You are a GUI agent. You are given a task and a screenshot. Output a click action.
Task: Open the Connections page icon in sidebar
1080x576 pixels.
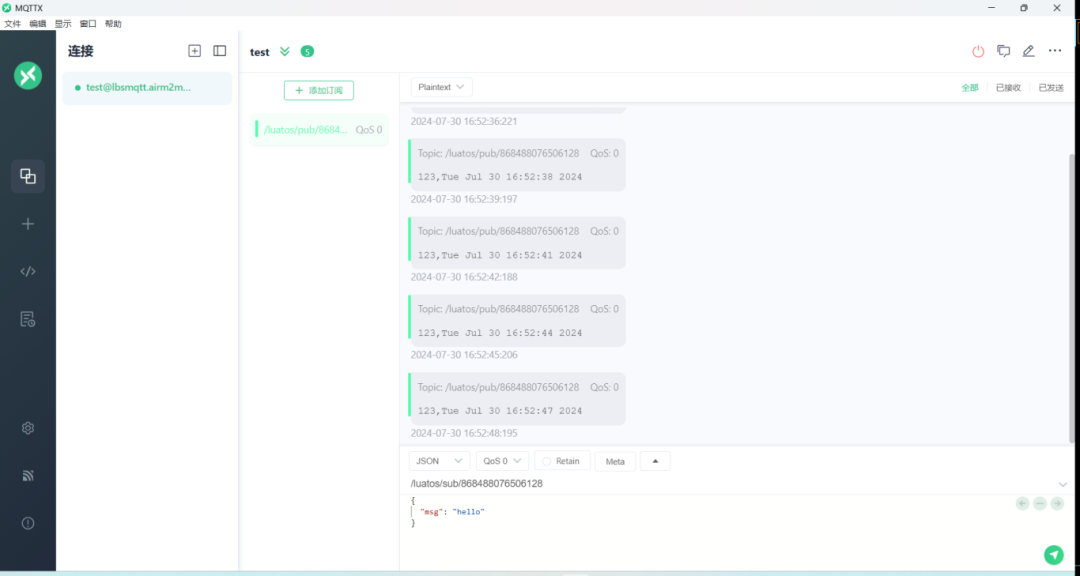pos(28,176)
